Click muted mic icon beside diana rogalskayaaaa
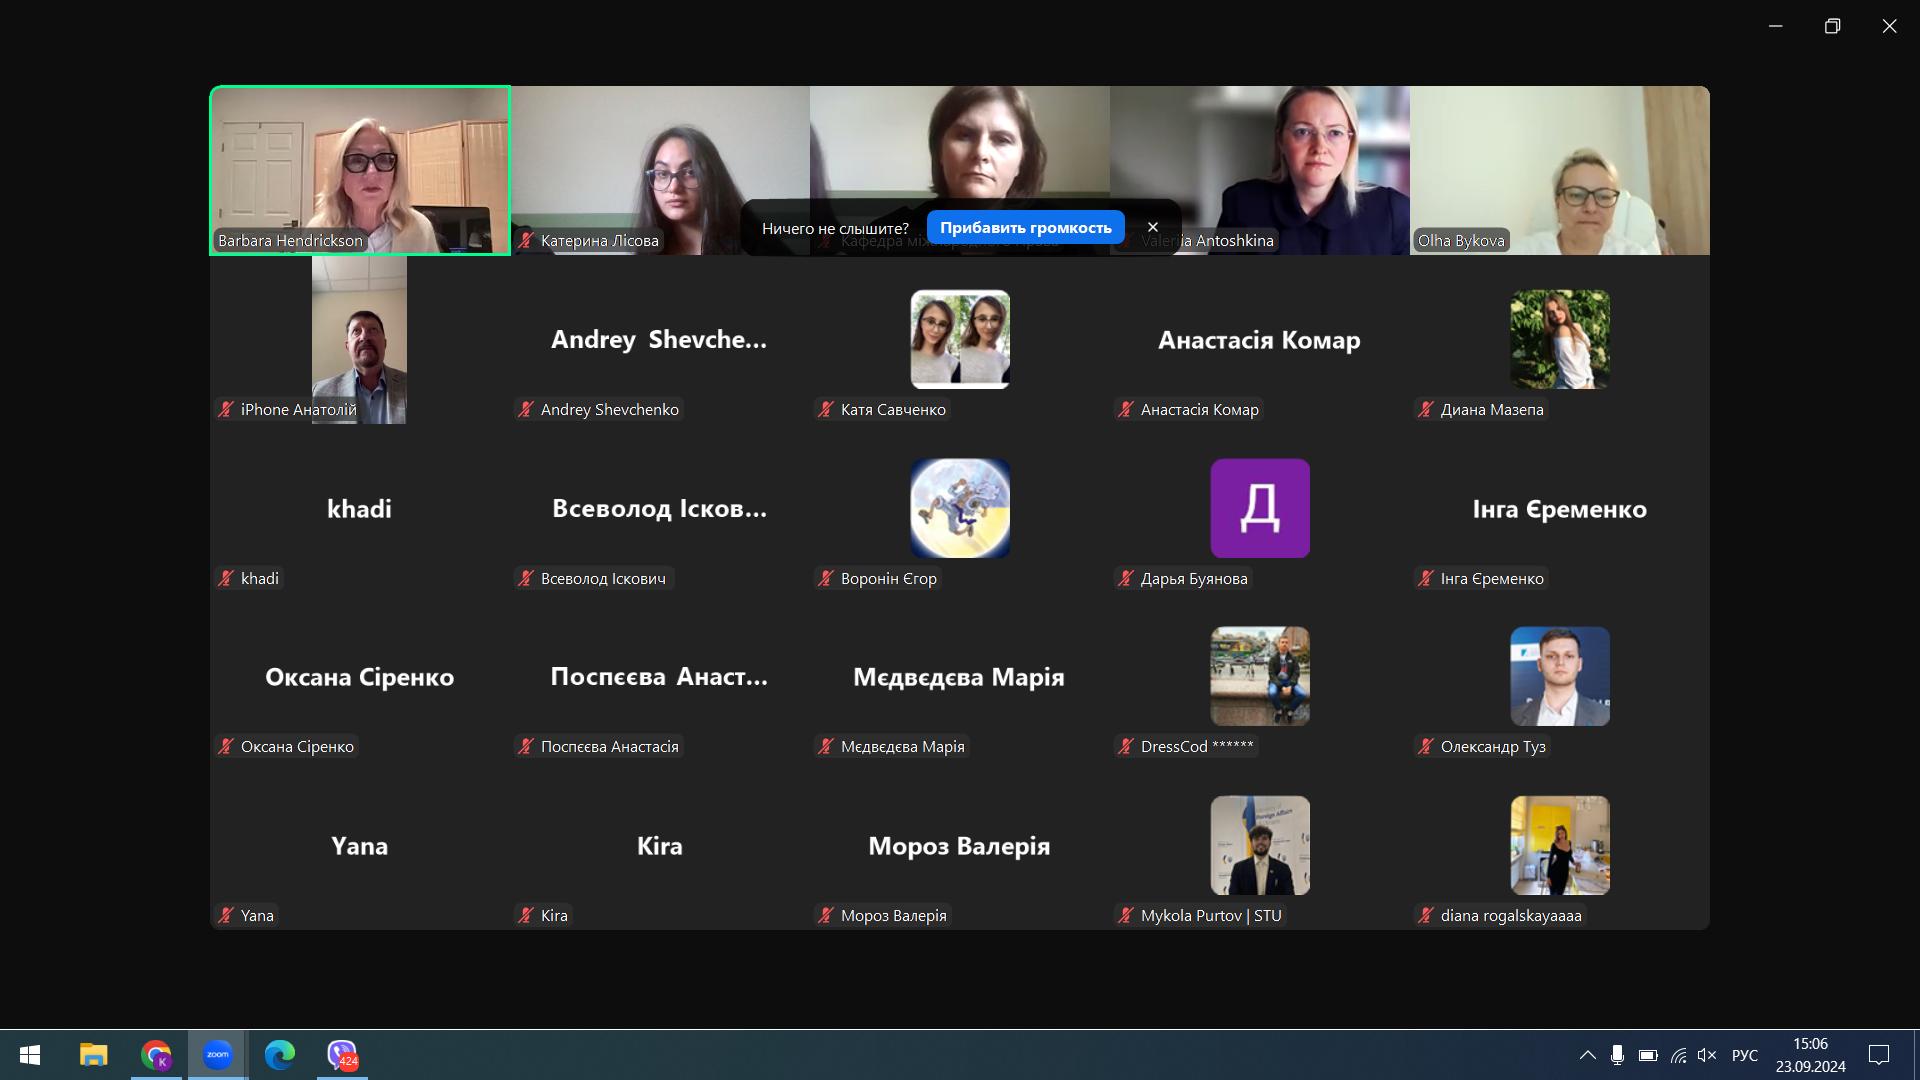 [x=1426, y=916]
